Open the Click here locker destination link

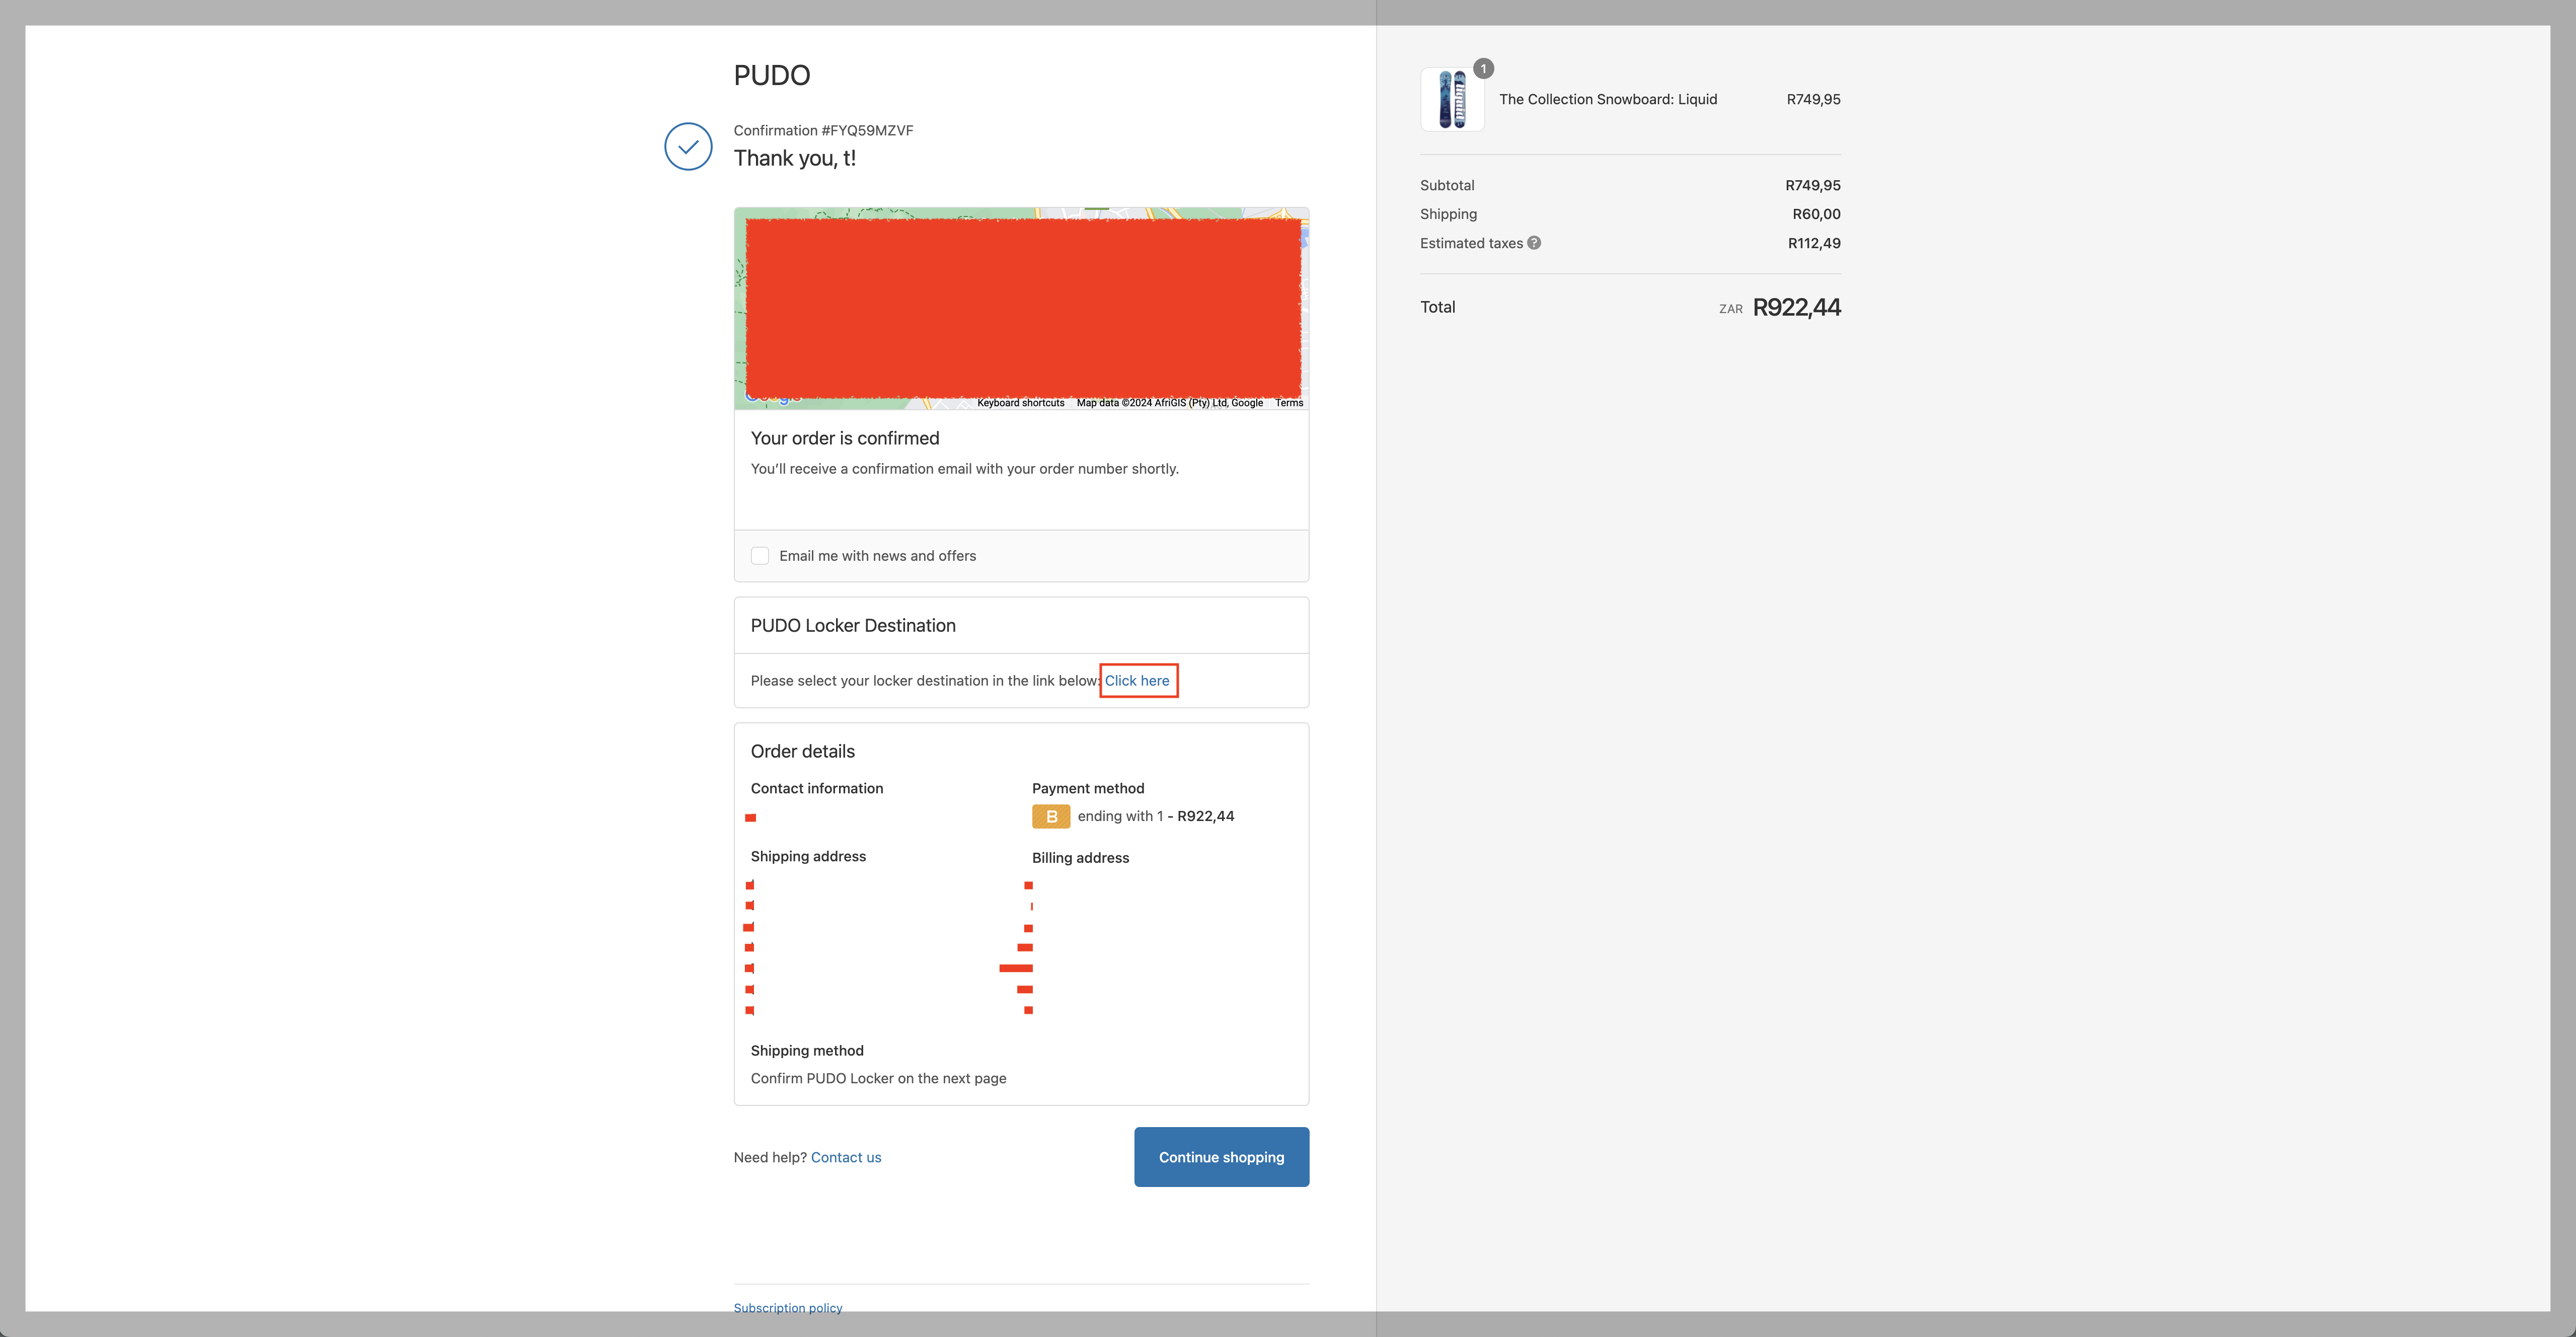(1137, 681)
